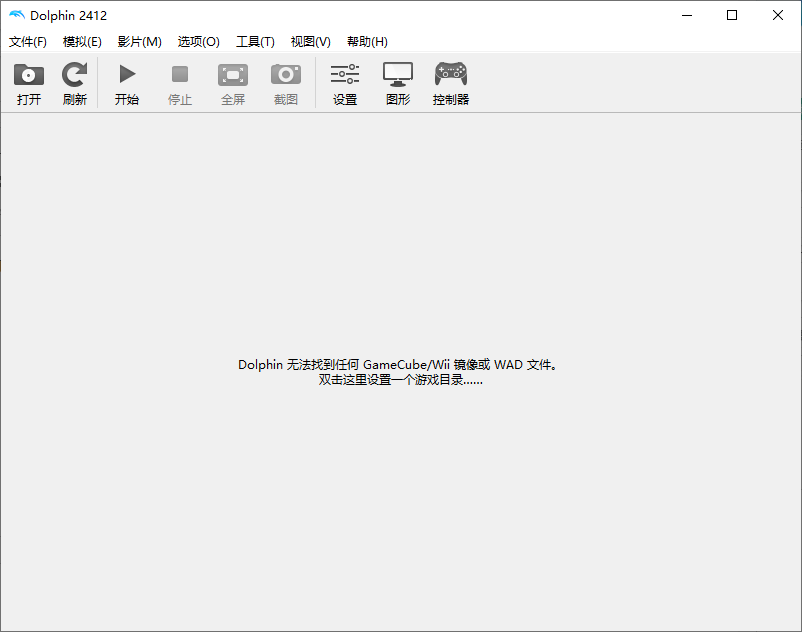
Task: Open the 模拟(E) menu
Action: coord(82,41)
